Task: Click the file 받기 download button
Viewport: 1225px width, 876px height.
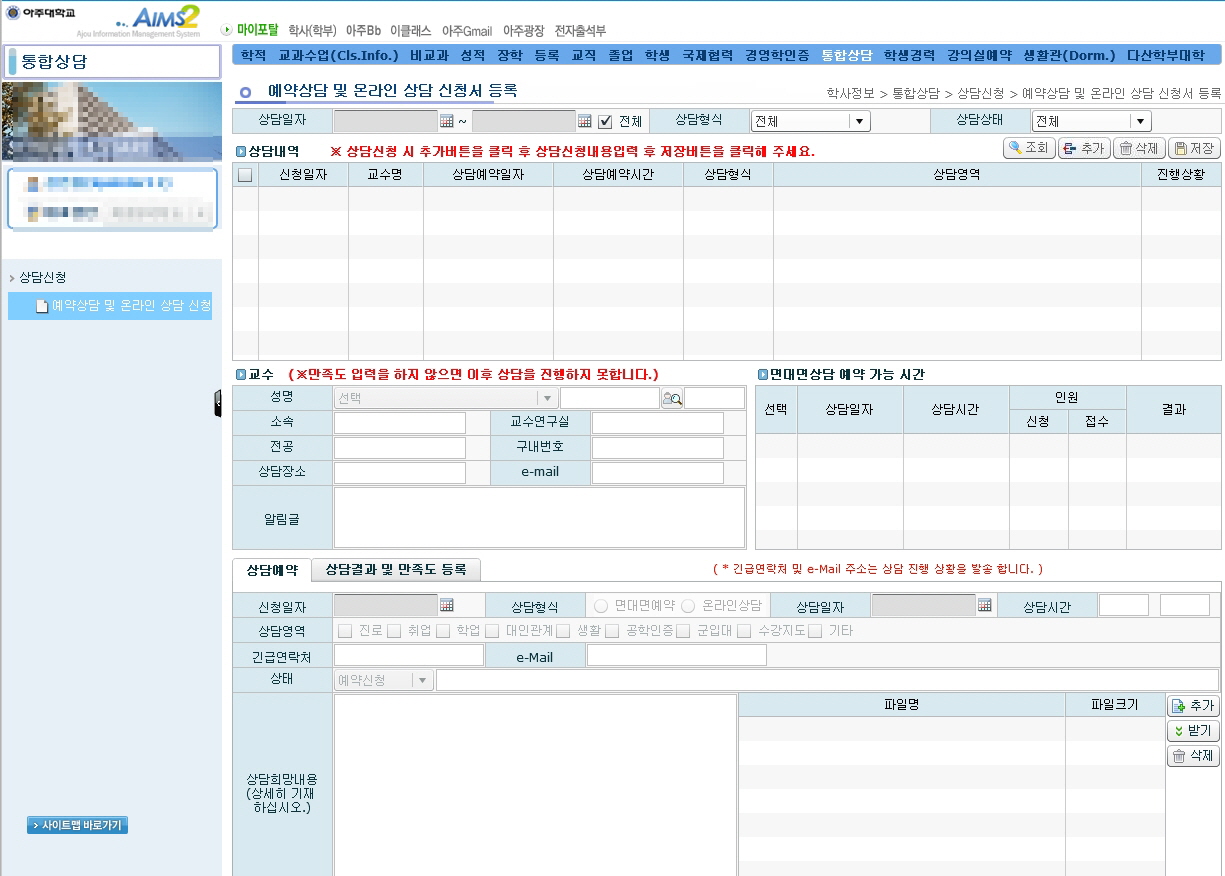Action: tap(1193, 731)
